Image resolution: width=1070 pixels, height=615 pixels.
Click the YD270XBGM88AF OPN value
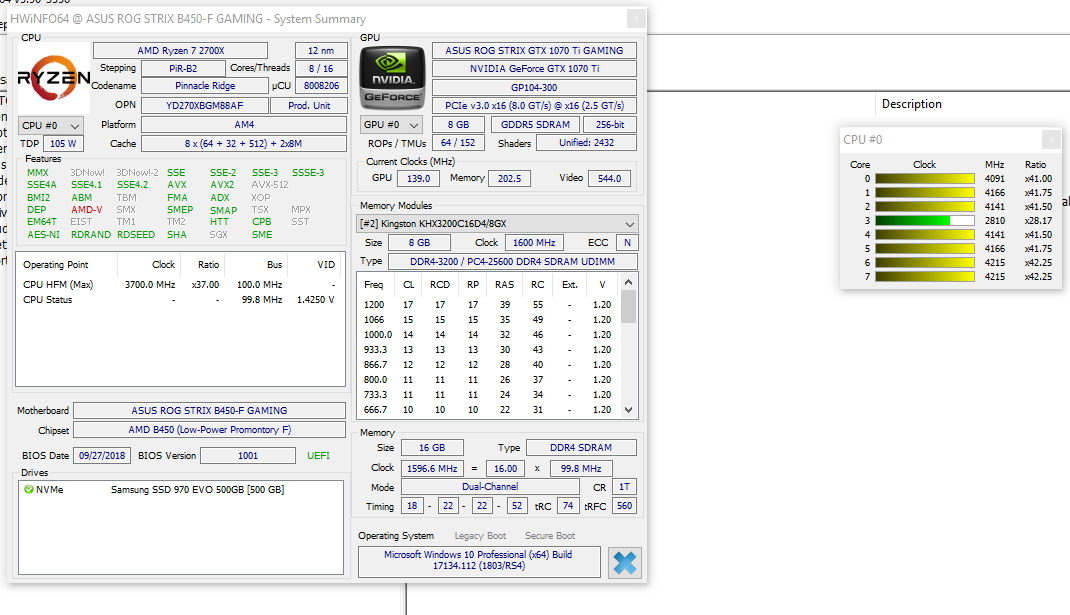point(204,106)
